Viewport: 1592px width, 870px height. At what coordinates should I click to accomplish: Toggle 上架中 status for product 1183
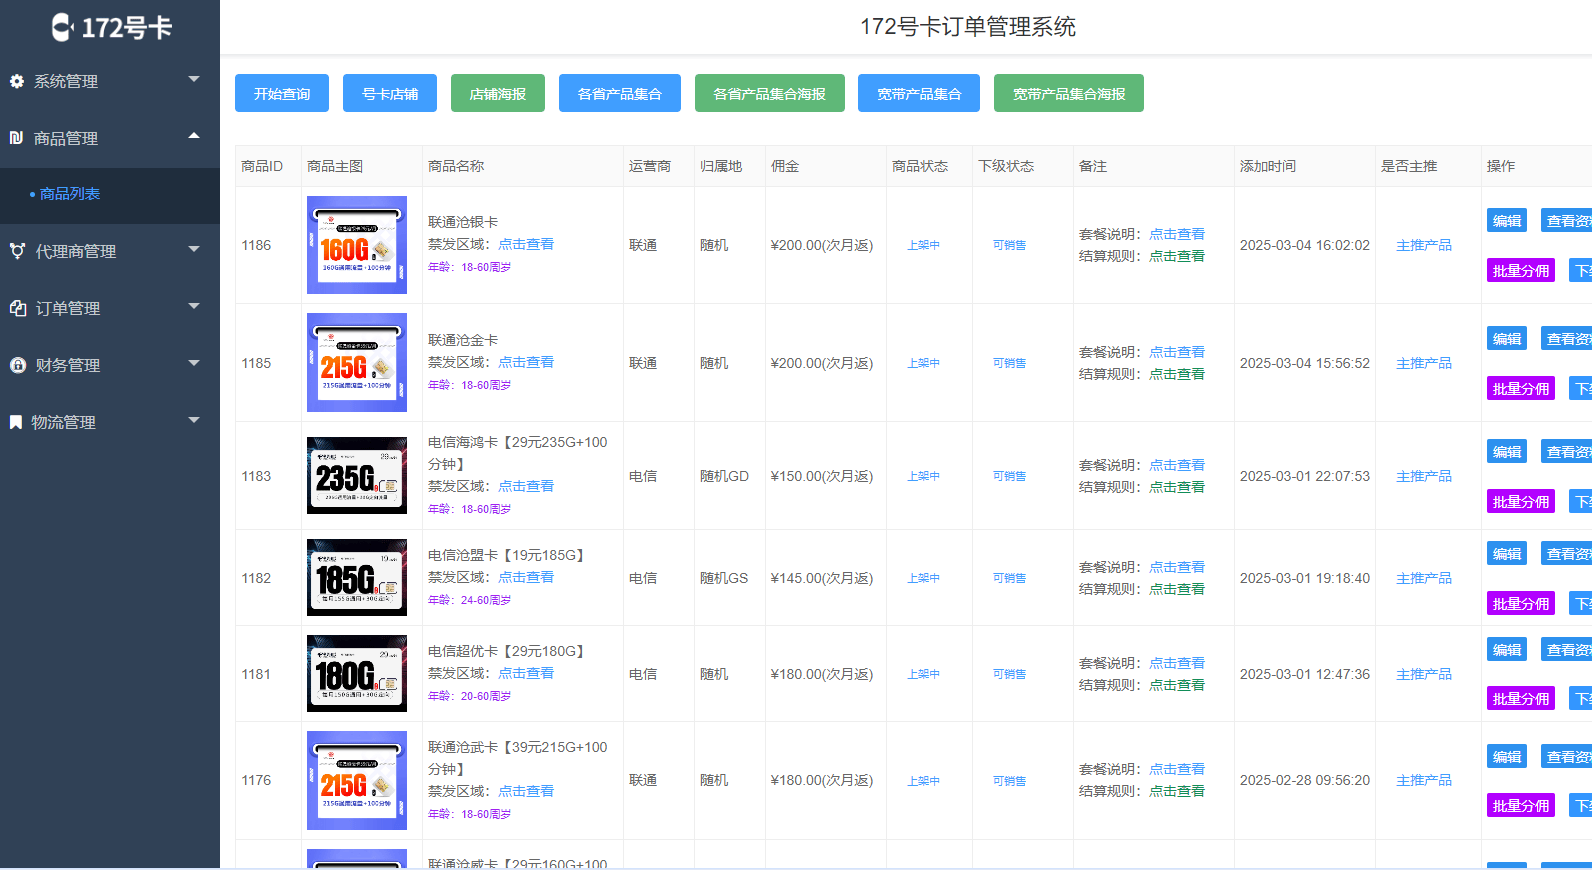tap(923, 476)
